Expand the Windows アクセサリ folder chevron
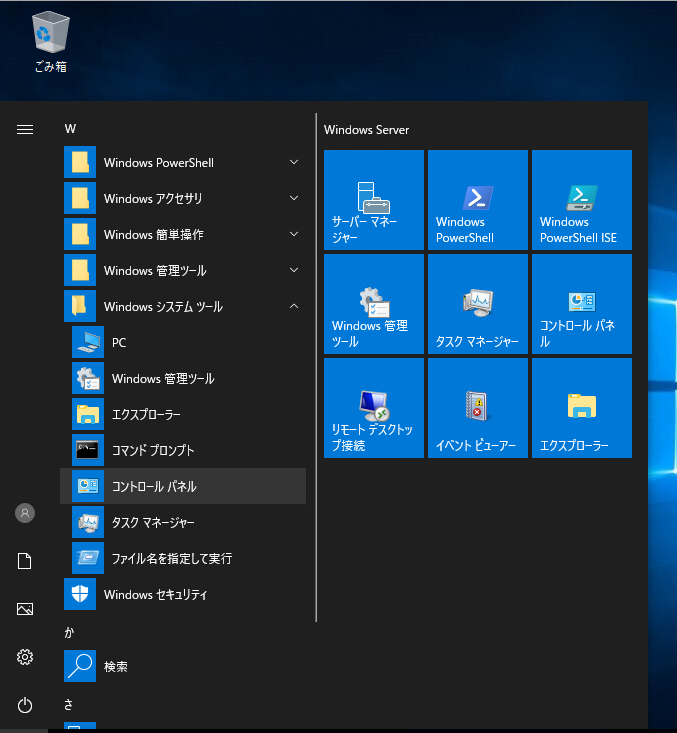 coord(294,198)
